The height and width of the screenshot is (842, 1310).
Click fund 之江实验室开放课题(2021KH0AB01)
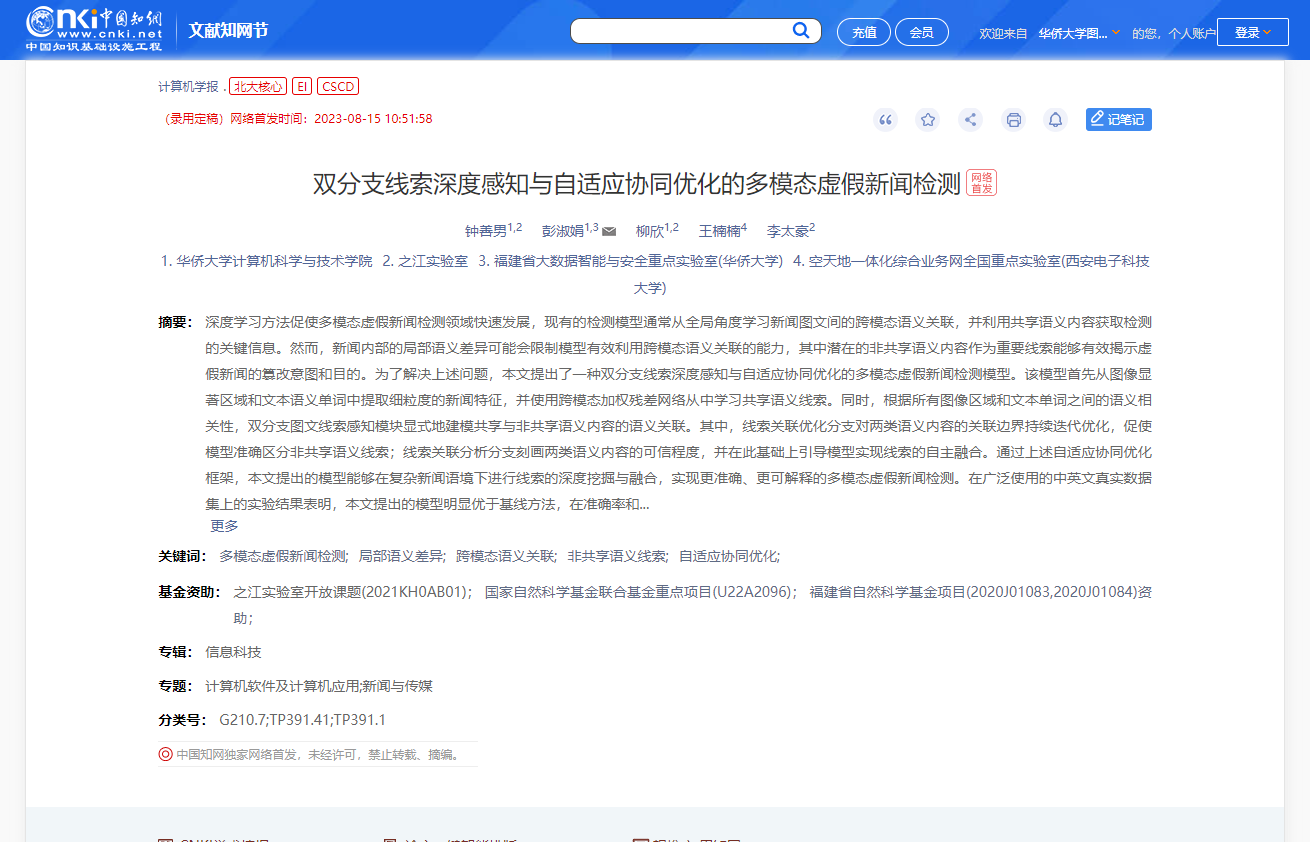click(x=353, y=592)
